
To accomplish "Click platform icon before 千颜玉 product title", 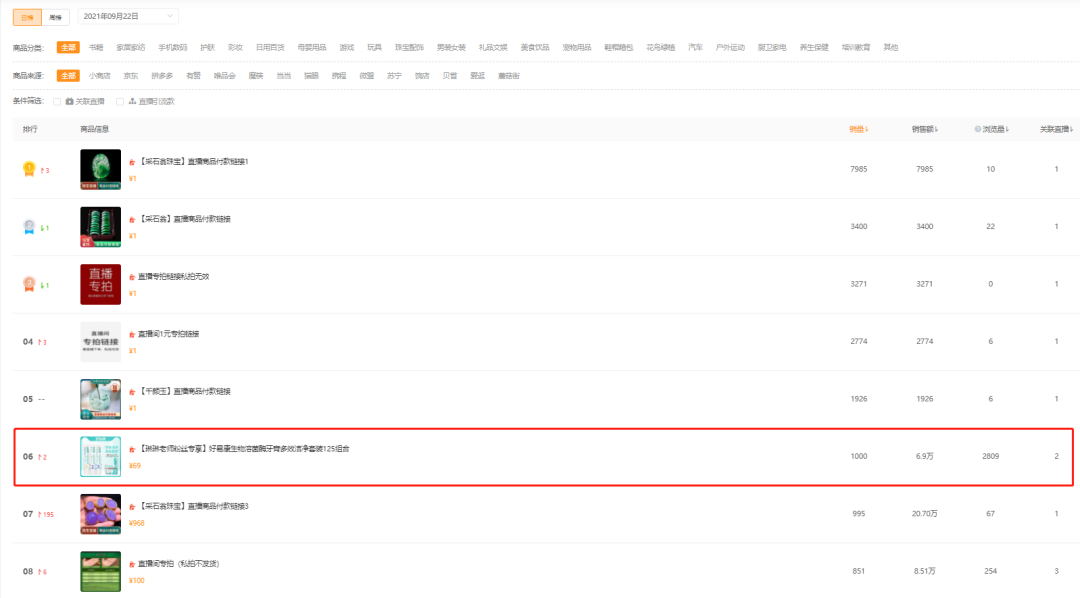I will click(132, 391).
